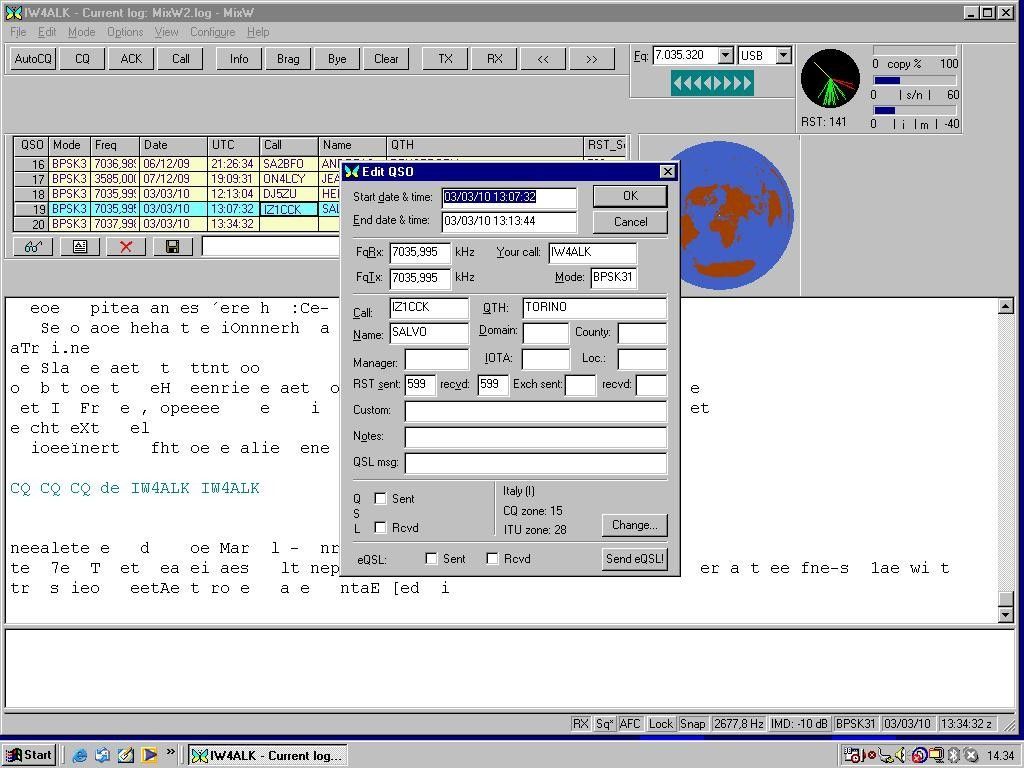The height and width of the screenshot is (768, 1024).
Task: Click the speaker volume tray icon
Action: 899,756
